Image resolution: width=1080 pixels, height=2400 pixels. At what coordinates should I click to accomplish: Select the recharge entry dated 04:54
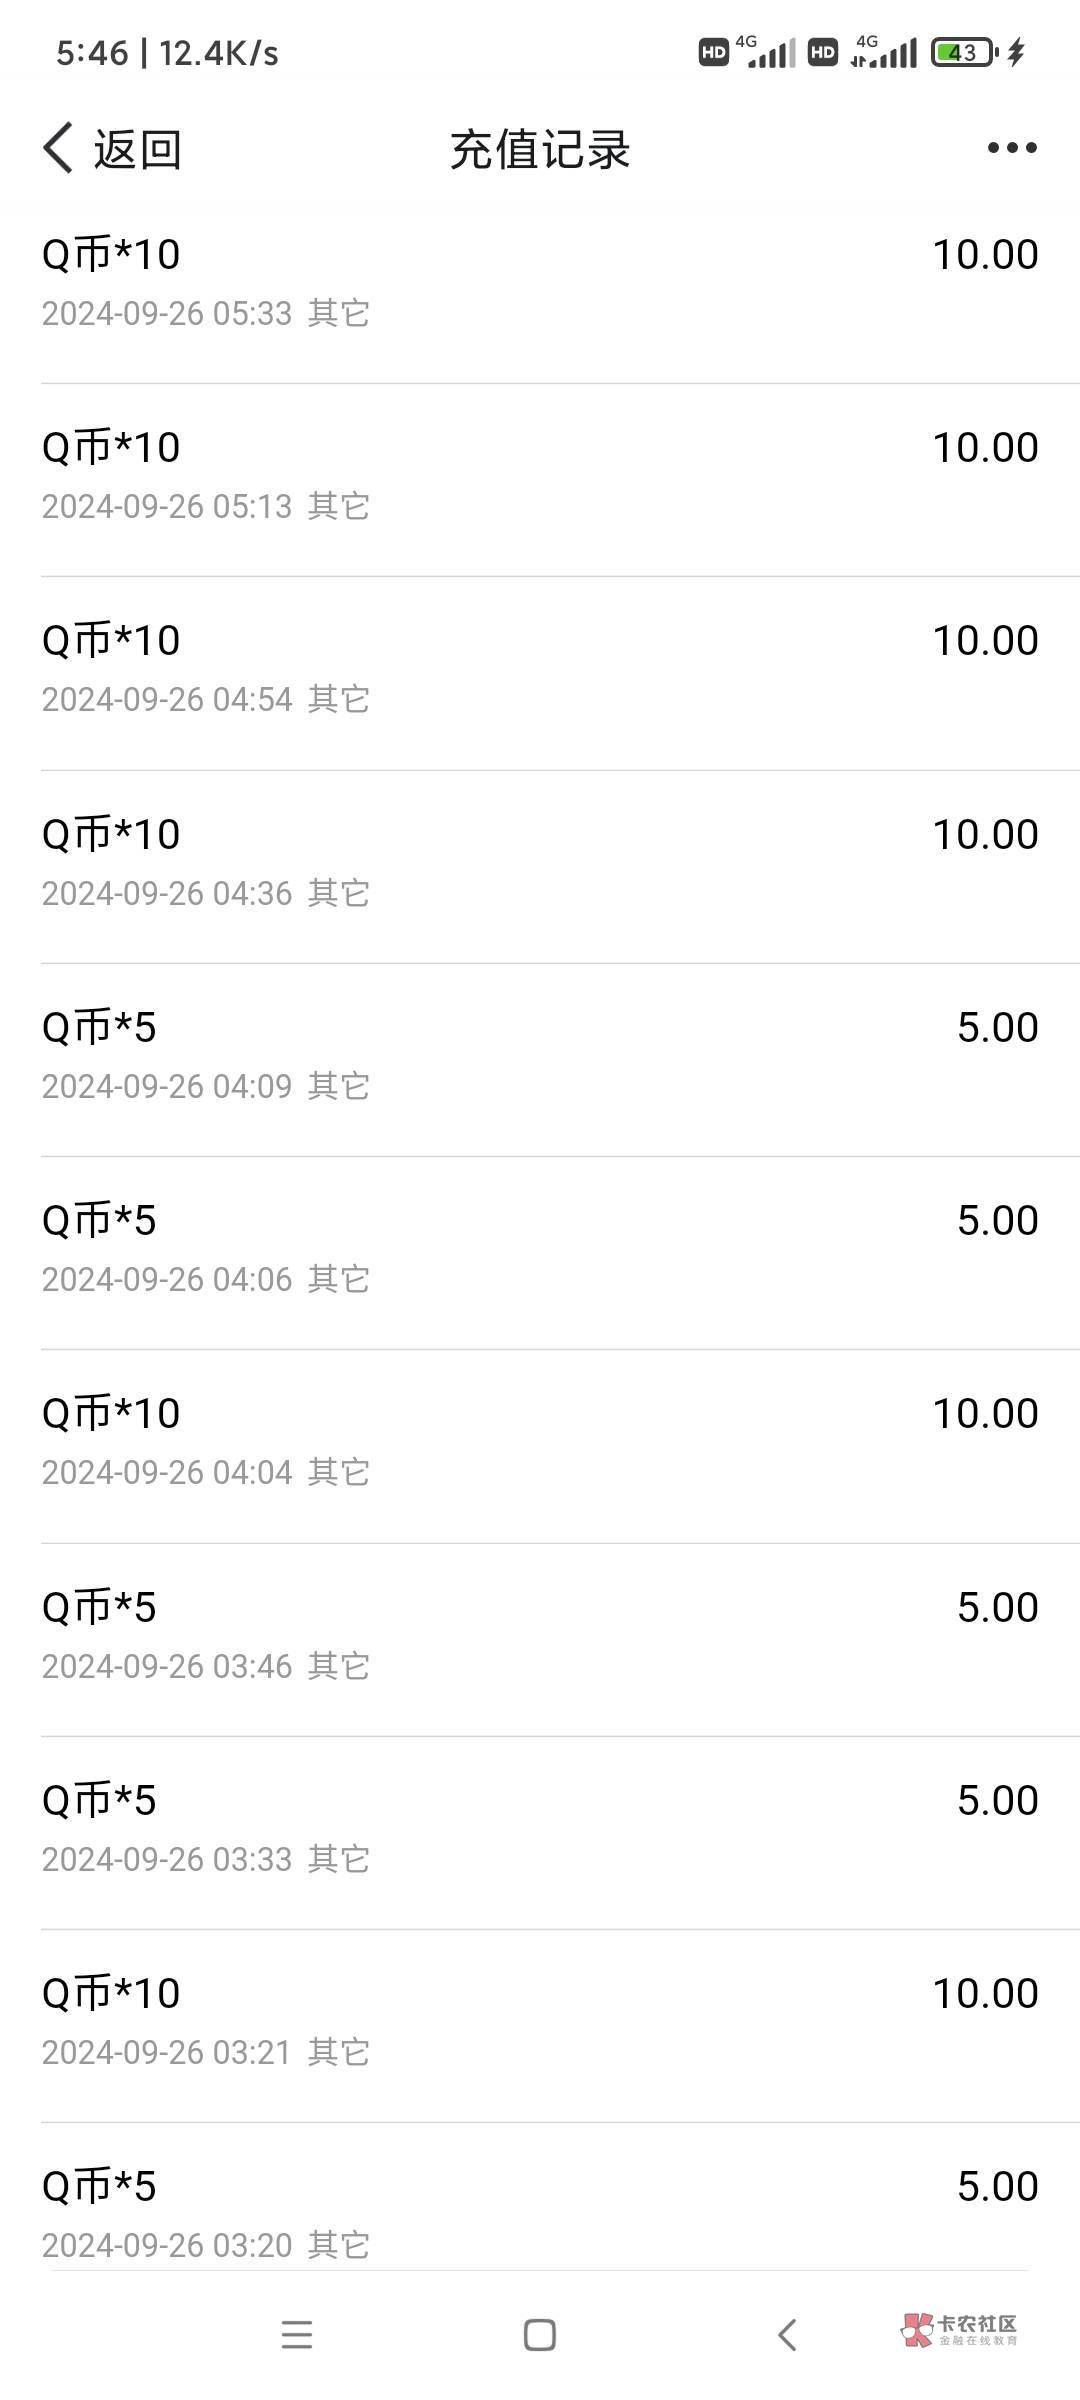point(540,669)
